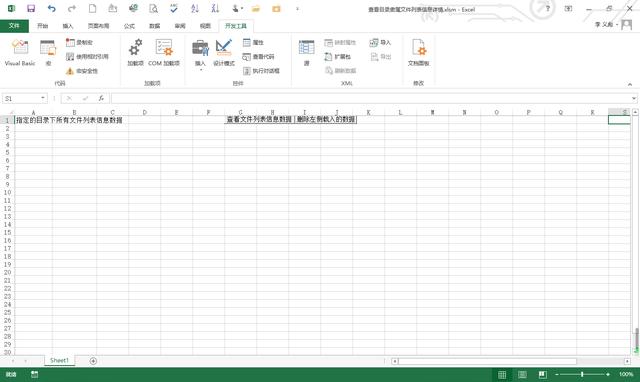Open print preview with magnifier icon
The height and width of the screenshot is (382, 640).
(x=153, y=9)
